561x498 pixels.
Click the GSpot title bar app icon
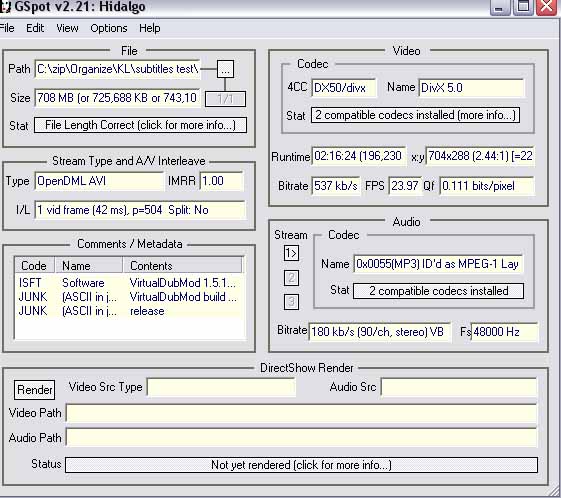pos(5,7)
